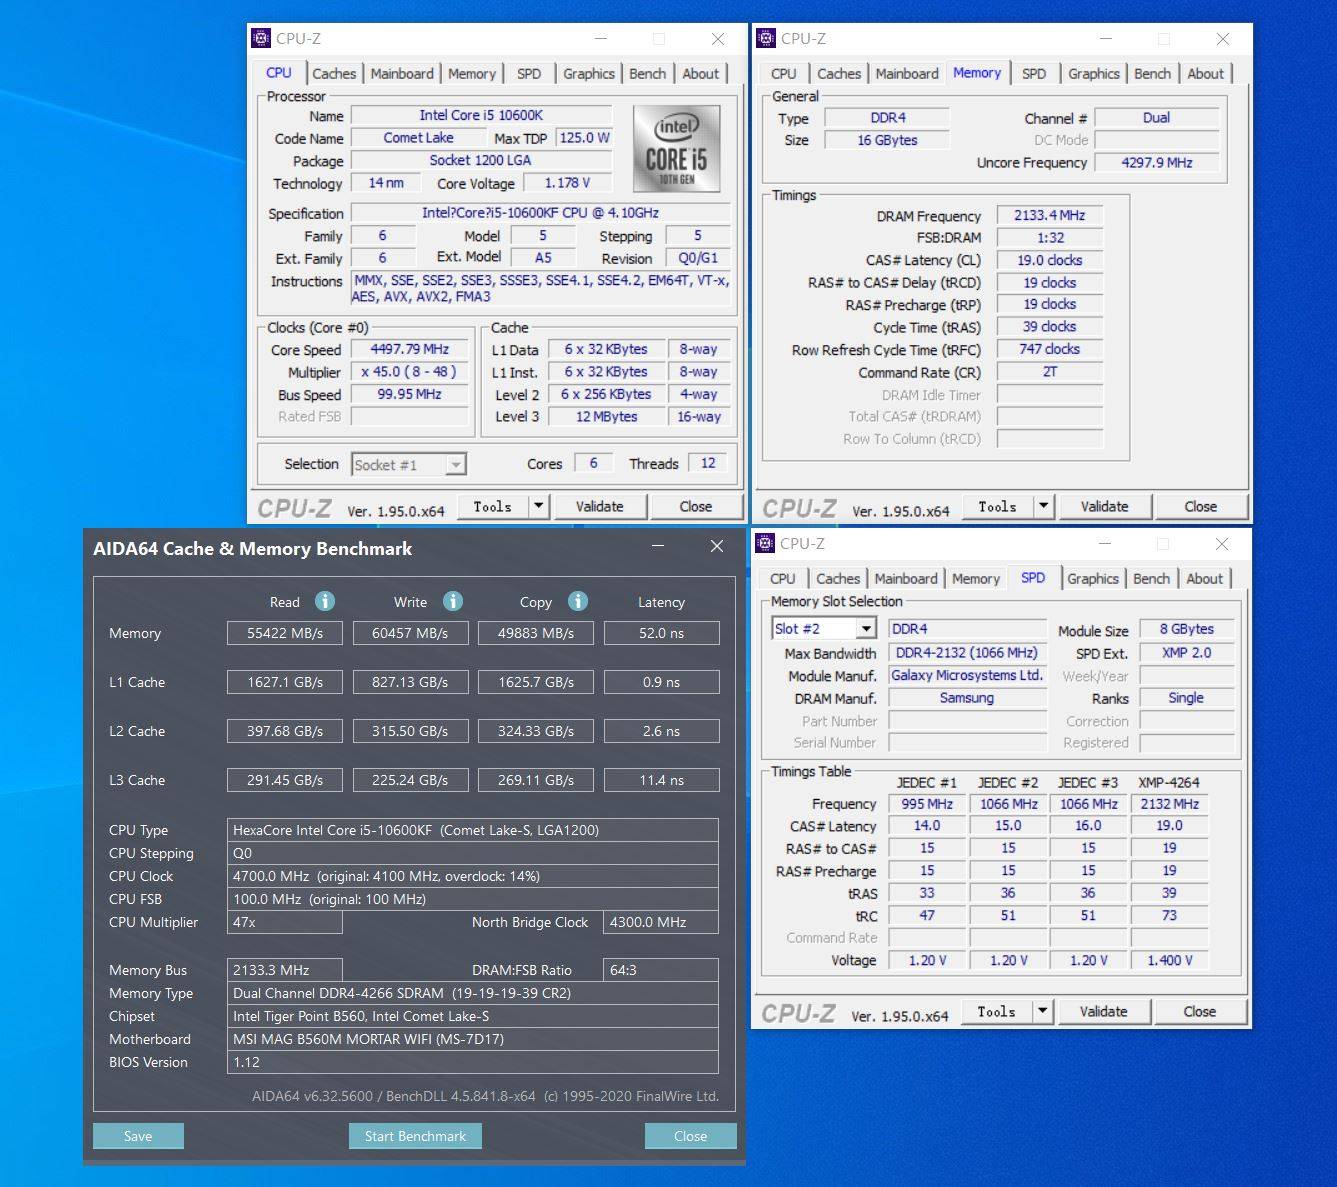Click the Uncore Frequency 4297.9 MHz field

tap(1157, 162)
